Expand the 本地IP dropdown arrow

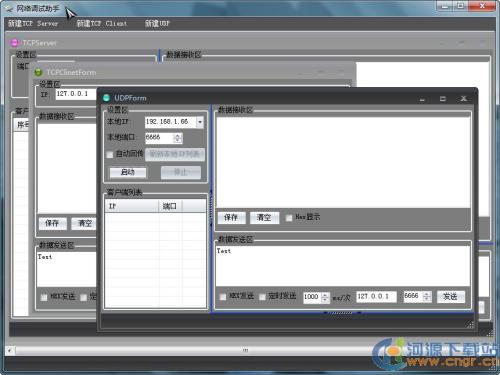pyautogui.click(x=200, y=122)
